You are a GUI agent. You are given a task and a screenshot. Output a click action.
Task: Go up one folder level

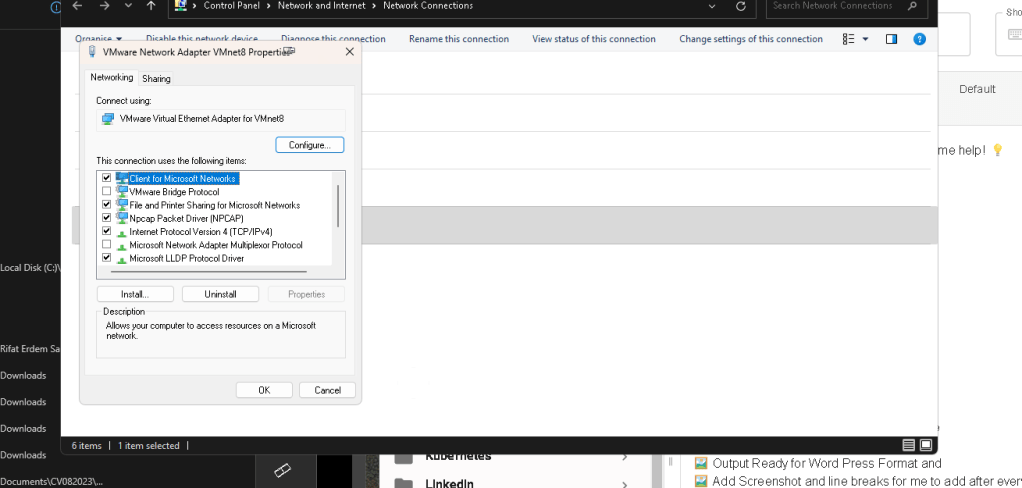pos(151,6)
